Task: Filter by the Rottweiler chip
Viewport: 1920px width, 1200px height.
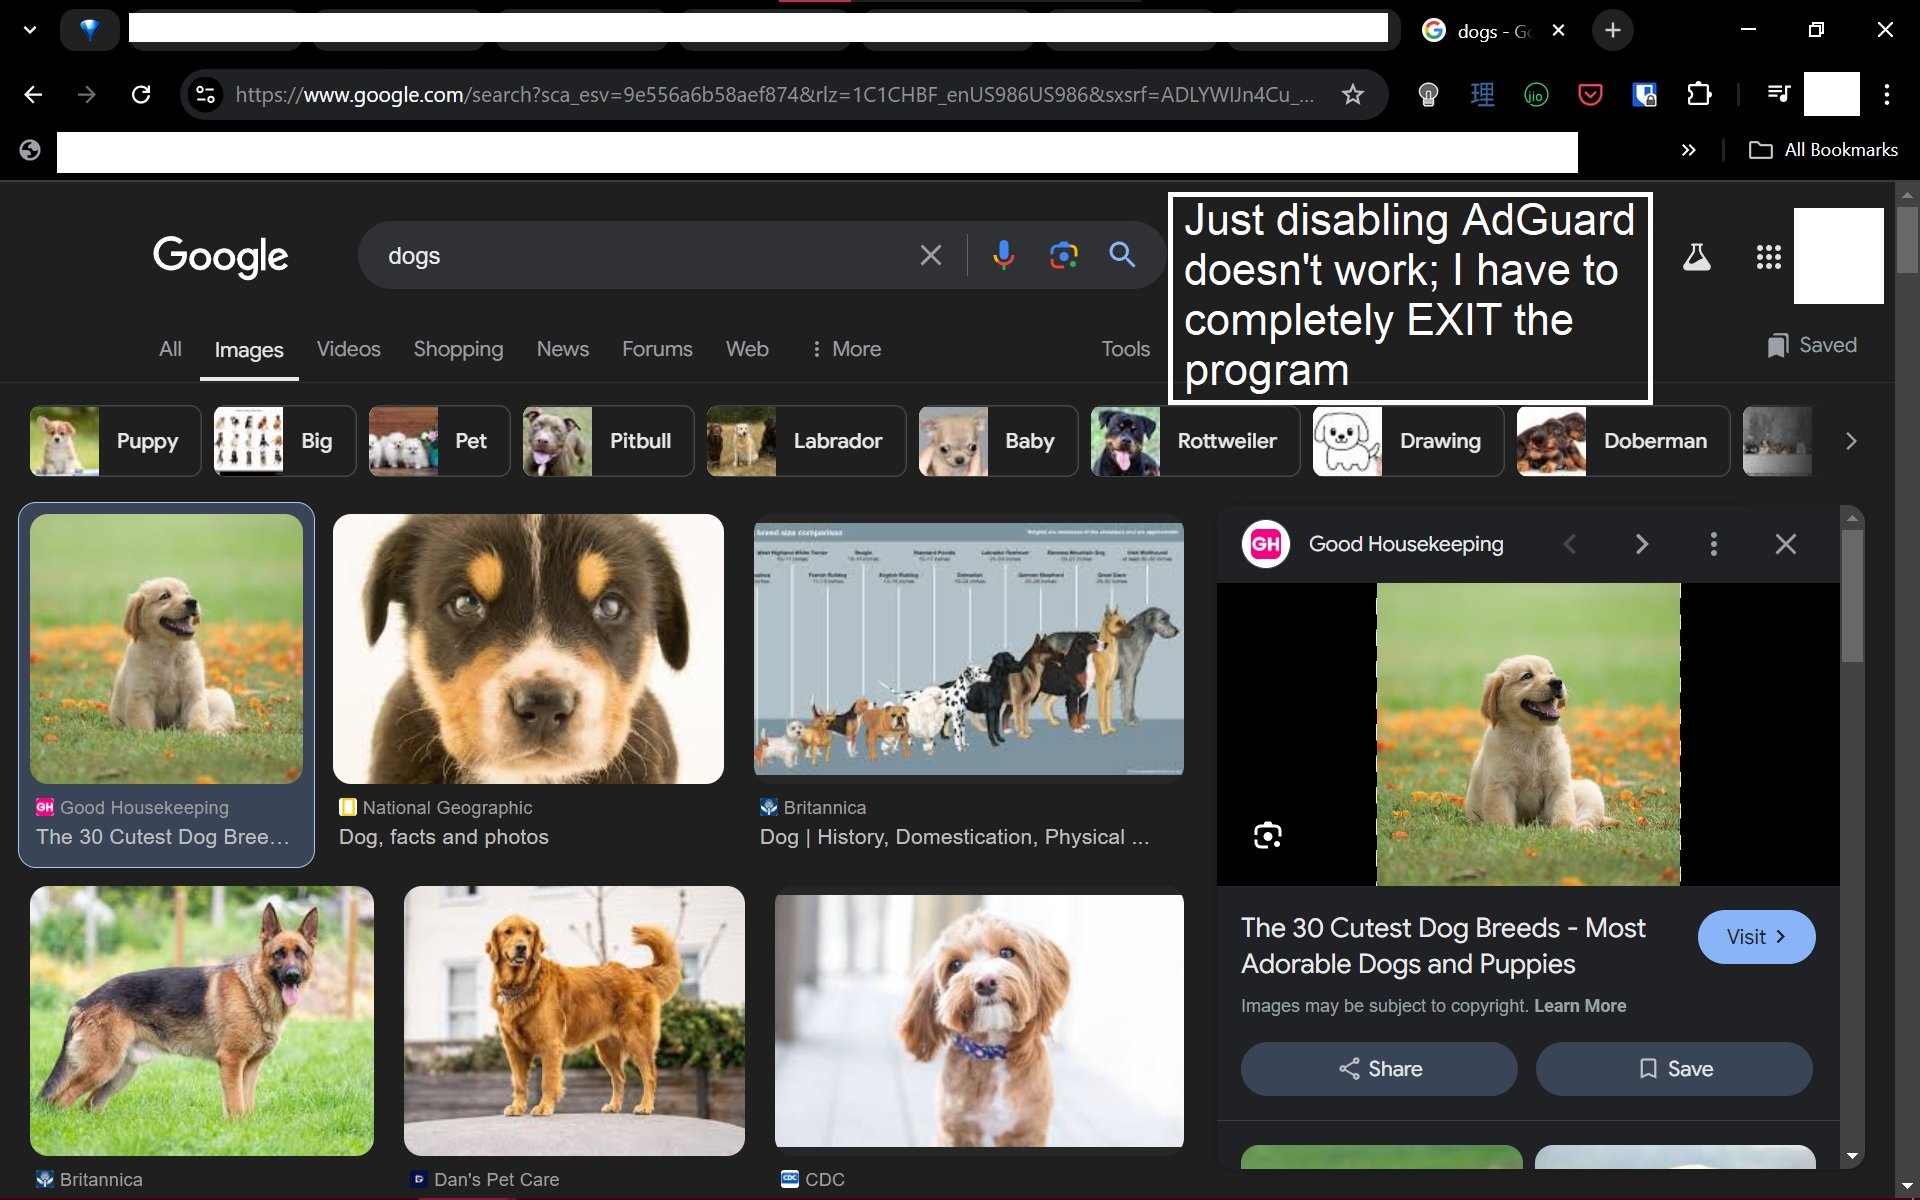Action: 1195,441
